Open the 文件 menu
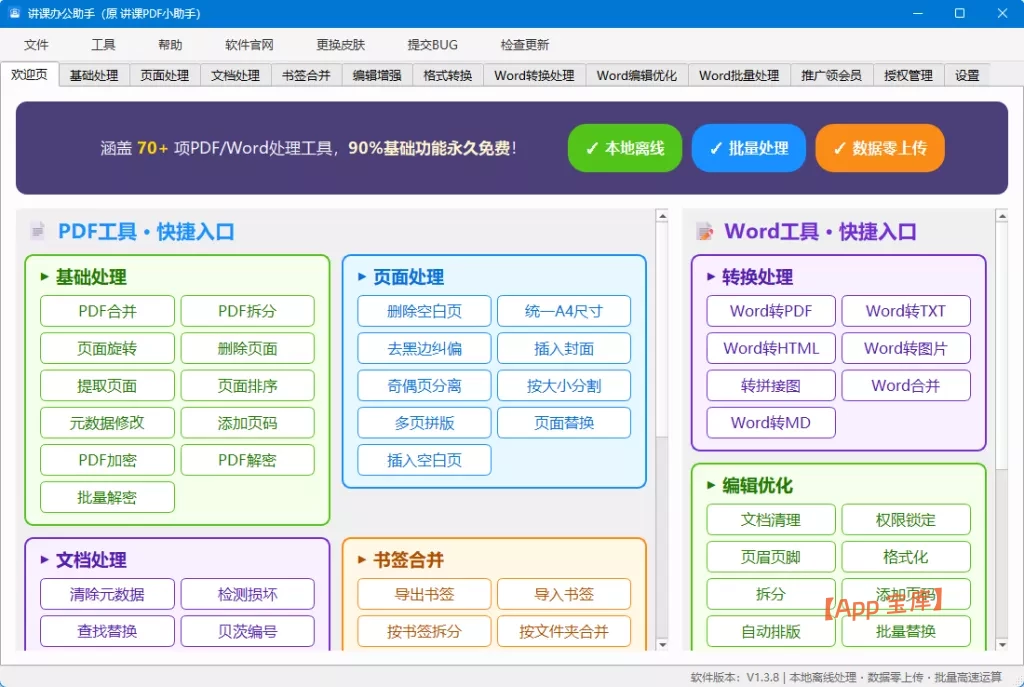This screenshot has width=1024, height=687. point(36,44)
